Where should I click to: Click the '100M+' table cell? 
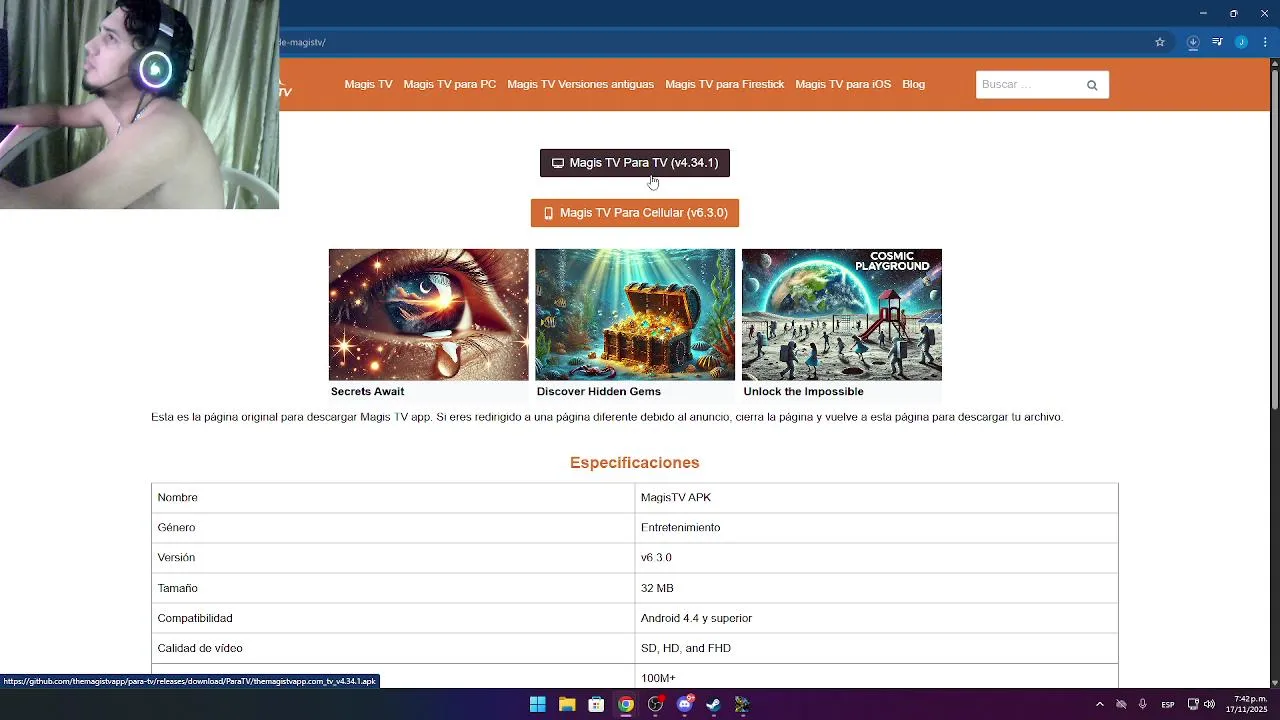(x=876, y=677)
